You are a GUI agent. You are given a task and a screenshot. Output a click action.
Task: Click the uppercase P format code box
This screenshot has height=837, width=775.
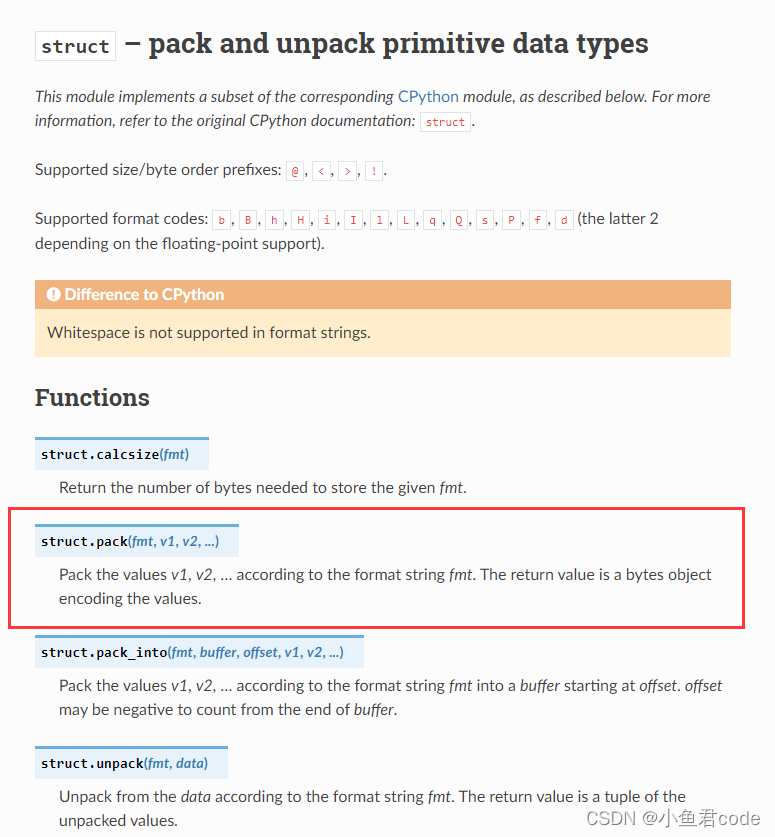pos(511,220)
